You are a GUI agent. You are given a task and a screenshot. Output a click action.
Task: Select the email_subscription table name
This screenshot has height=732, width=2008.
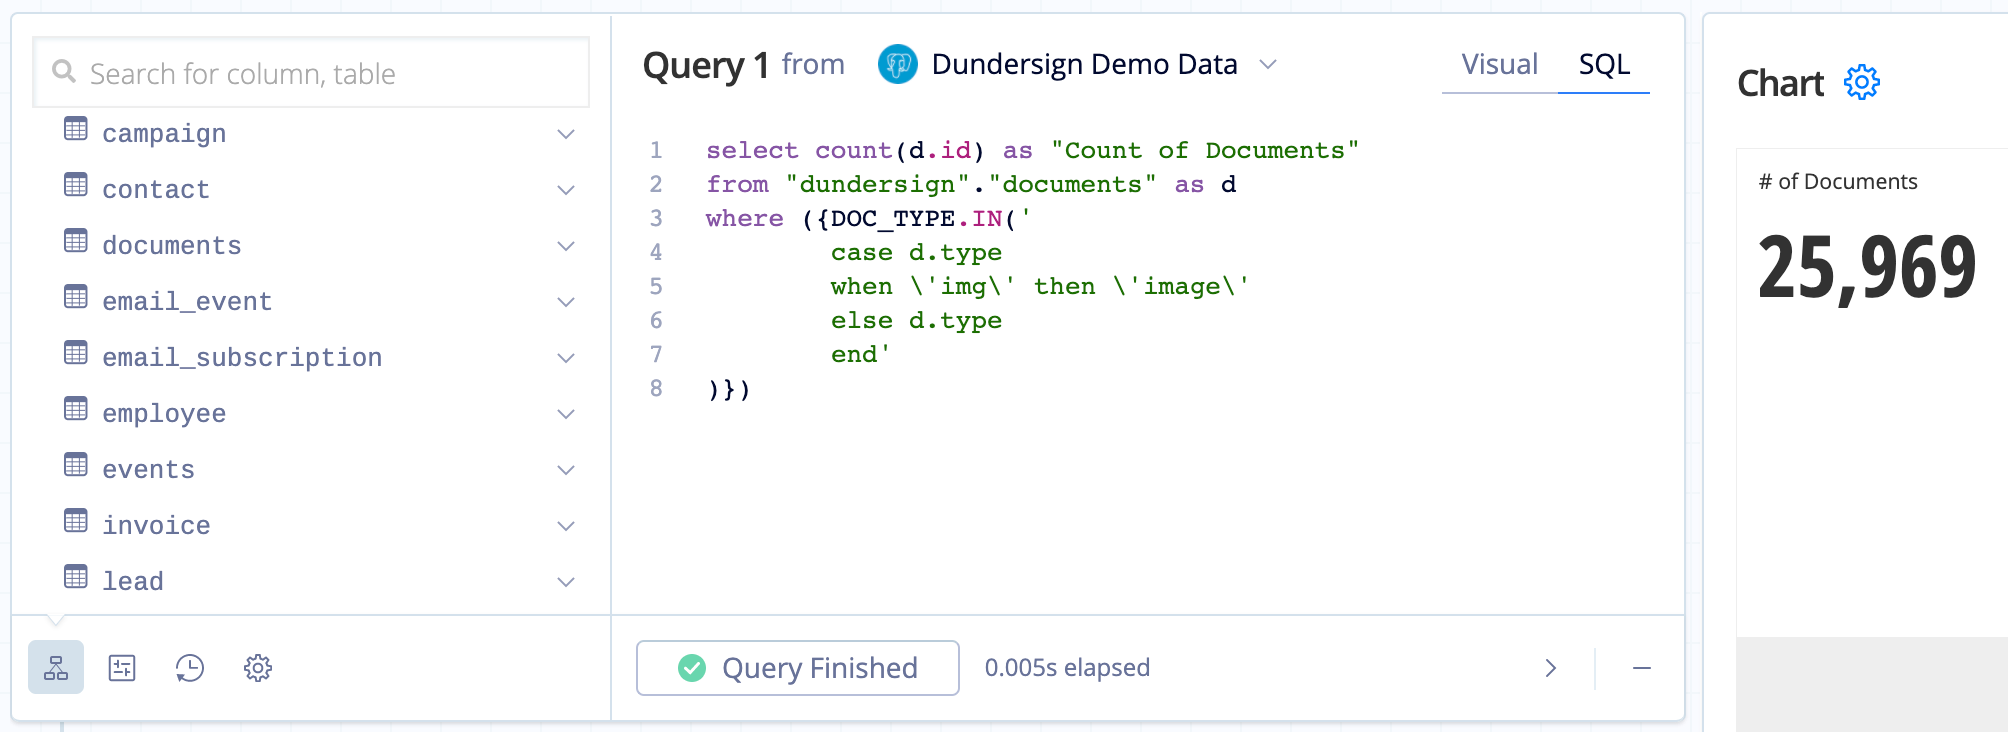point(242,358)
